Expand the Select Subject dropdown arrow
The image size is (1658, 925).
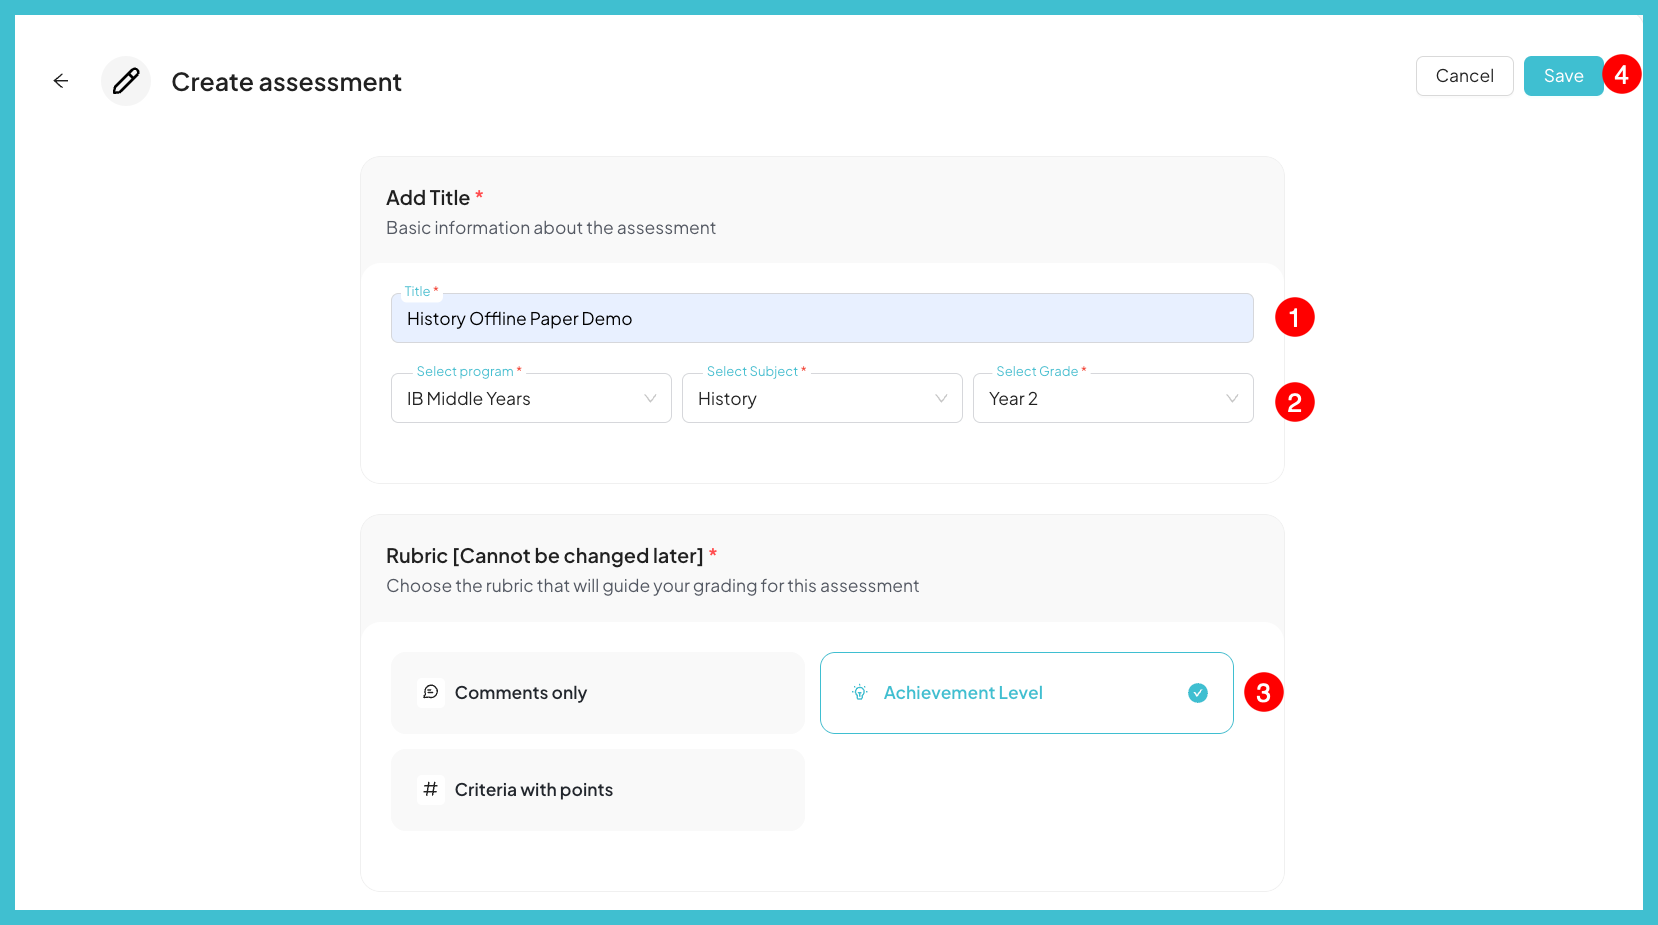(x=941, y=399)
